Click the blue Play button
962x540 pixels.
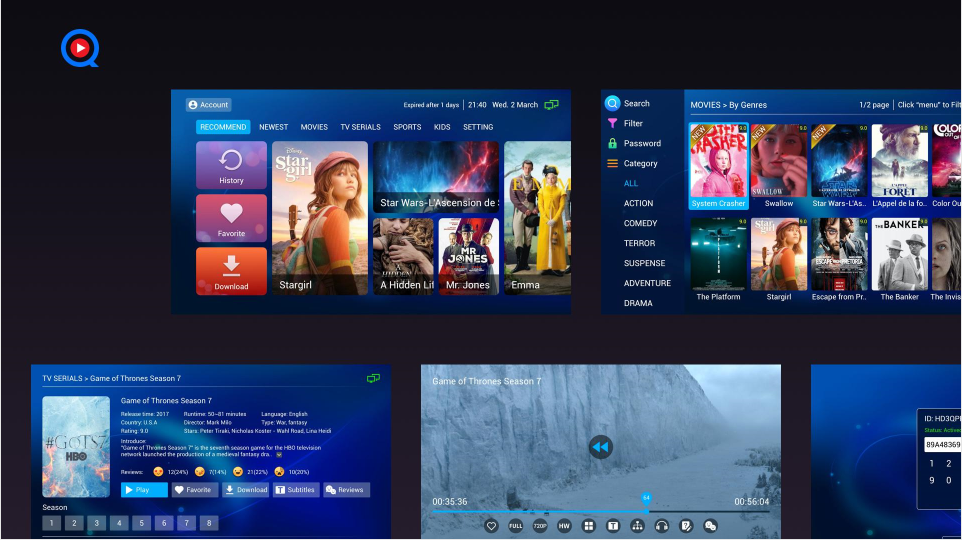144,490
